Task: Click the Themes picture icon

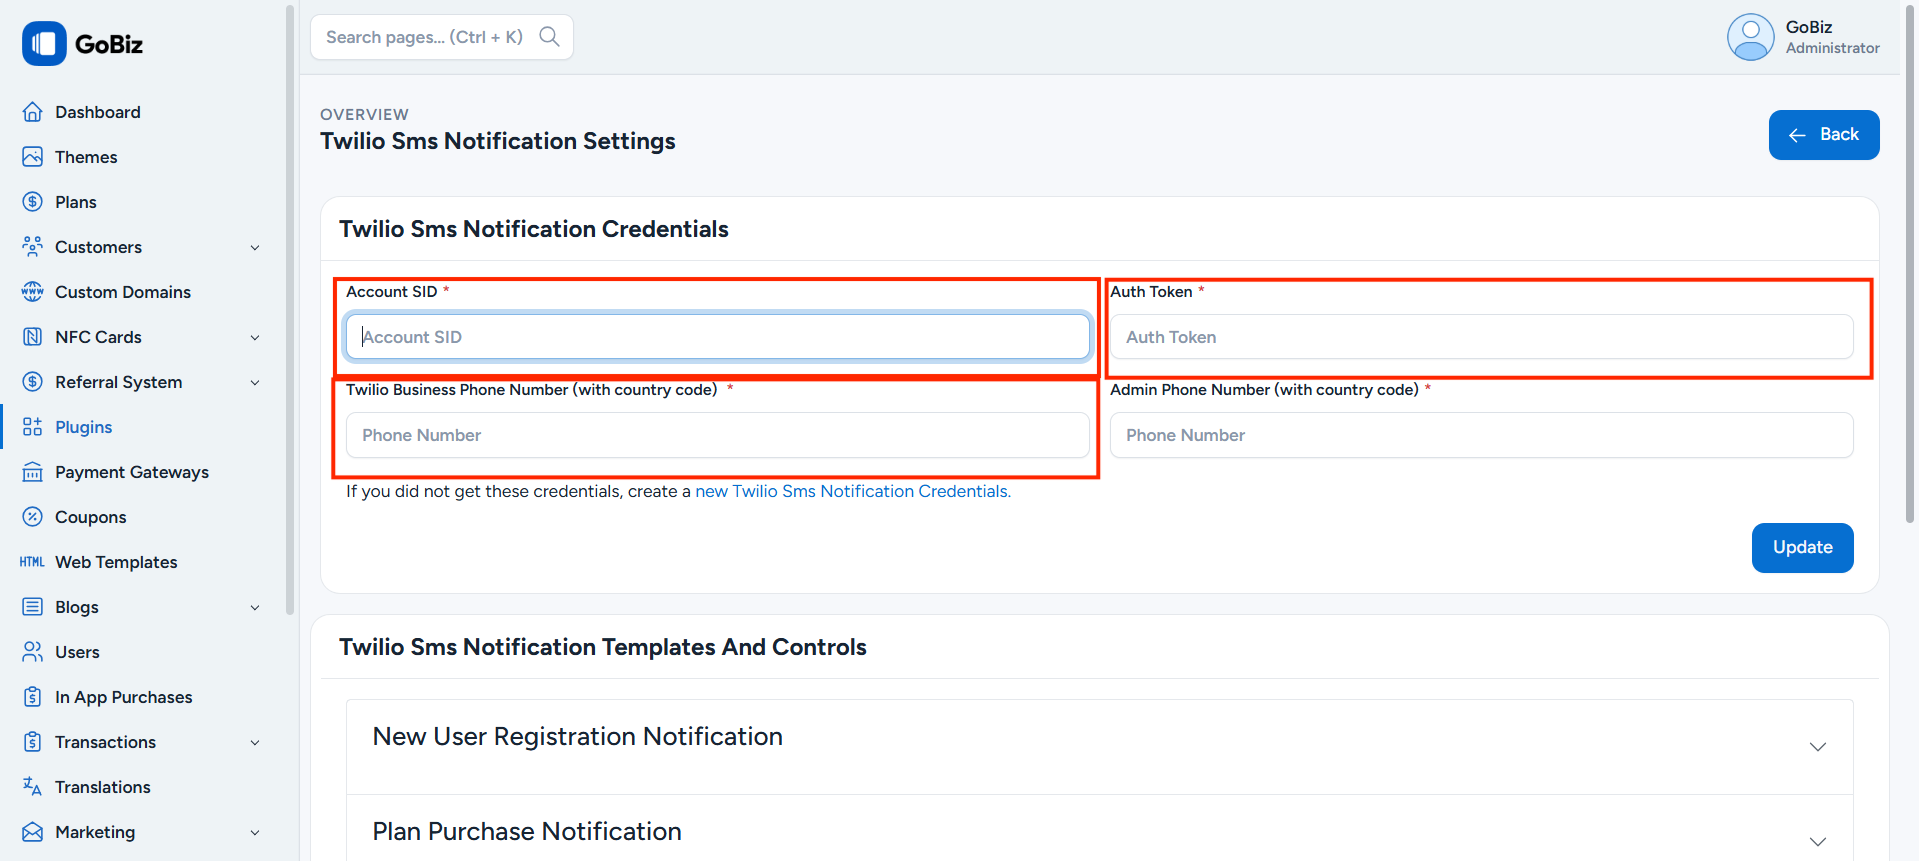Action: [x=32, y=157]
